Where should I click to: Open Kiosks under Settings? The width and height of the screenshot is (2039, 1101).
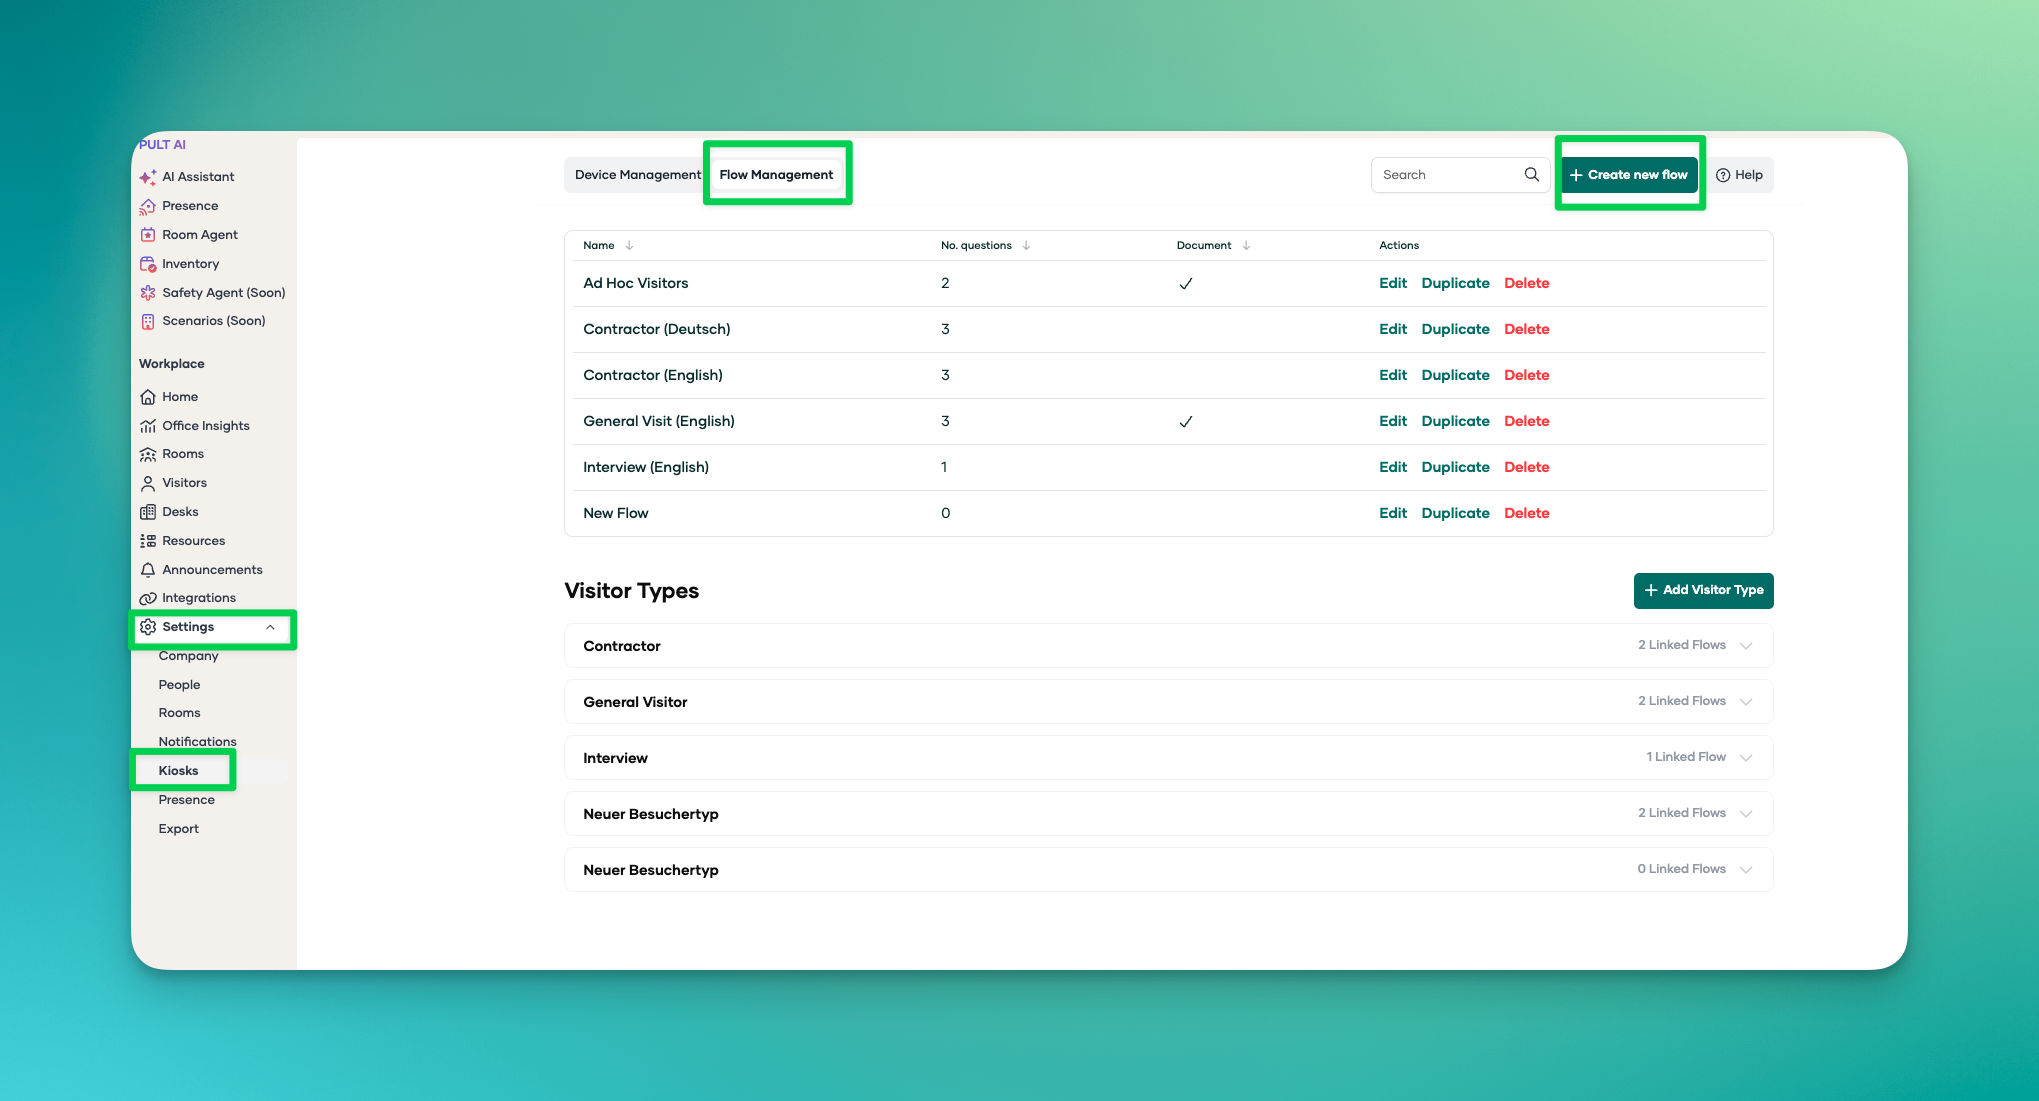point(179,771)
